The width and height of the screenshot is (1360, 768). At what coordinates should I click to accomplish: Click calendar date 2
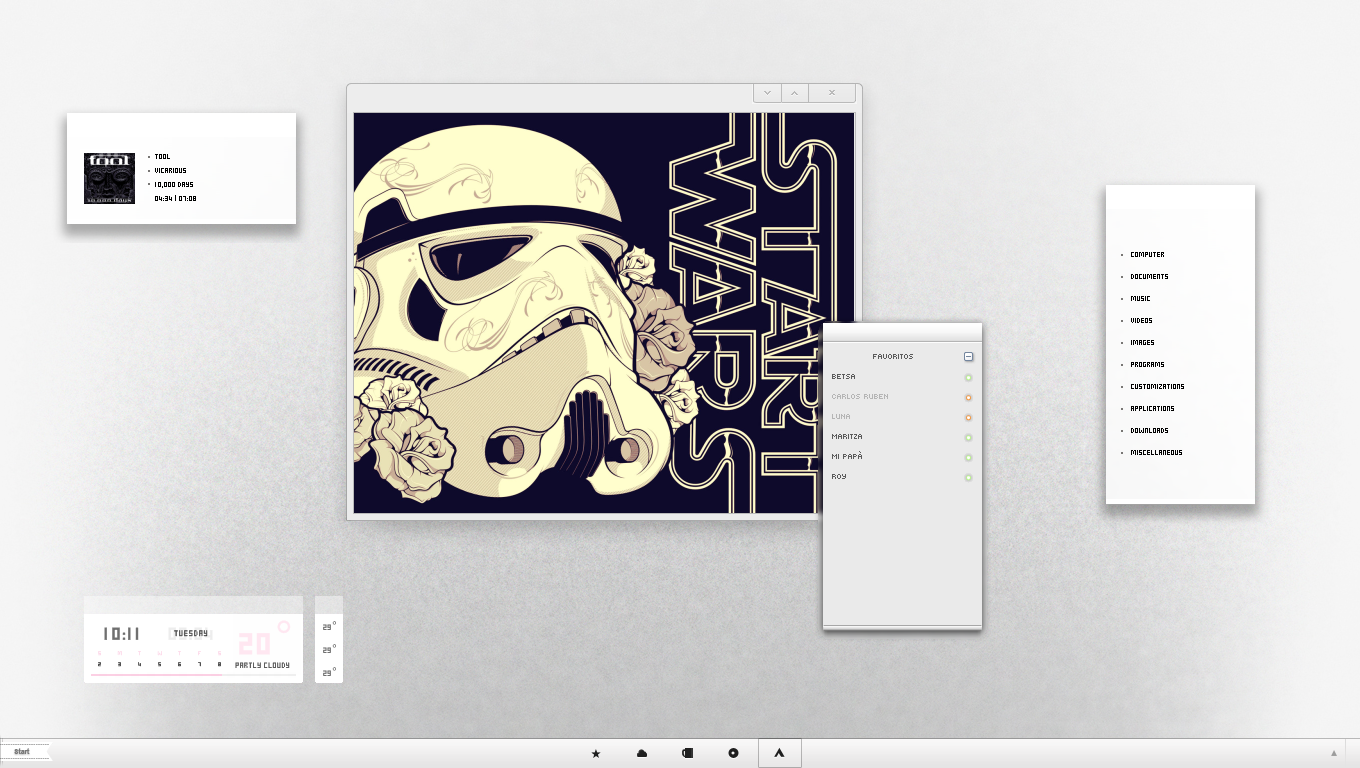(x=99, y=664)
